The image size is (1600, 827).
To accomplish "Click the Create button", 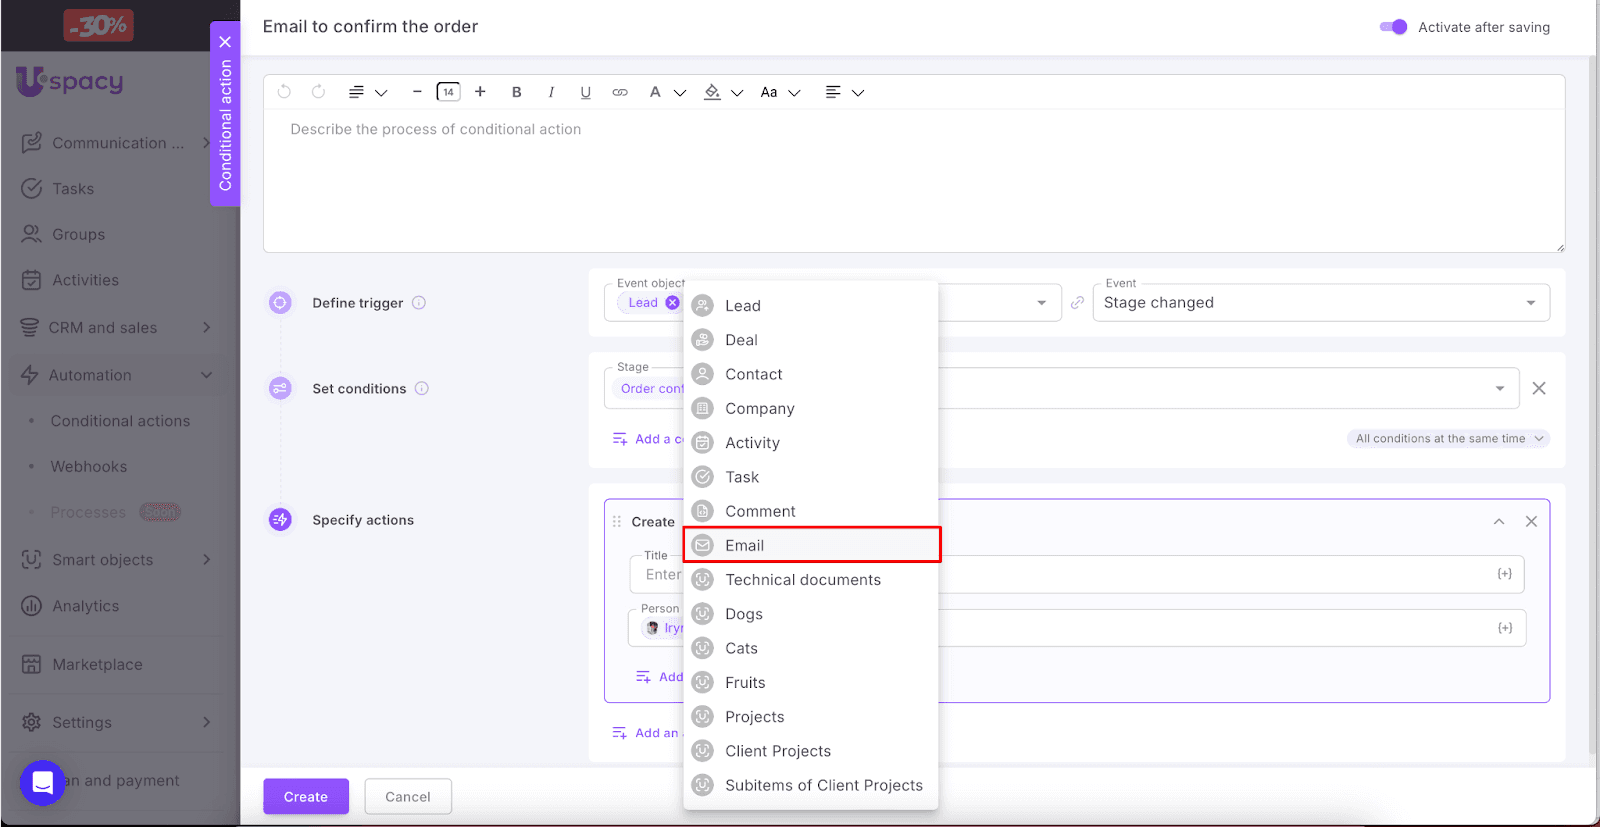I will [306, 797].
